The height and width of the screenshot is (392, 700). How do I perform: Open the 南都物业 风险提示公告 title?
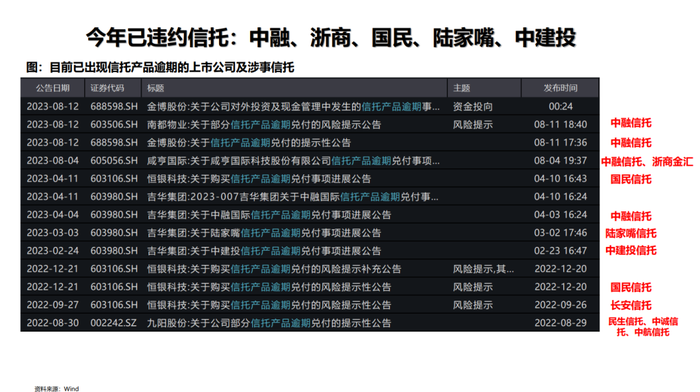264,125
